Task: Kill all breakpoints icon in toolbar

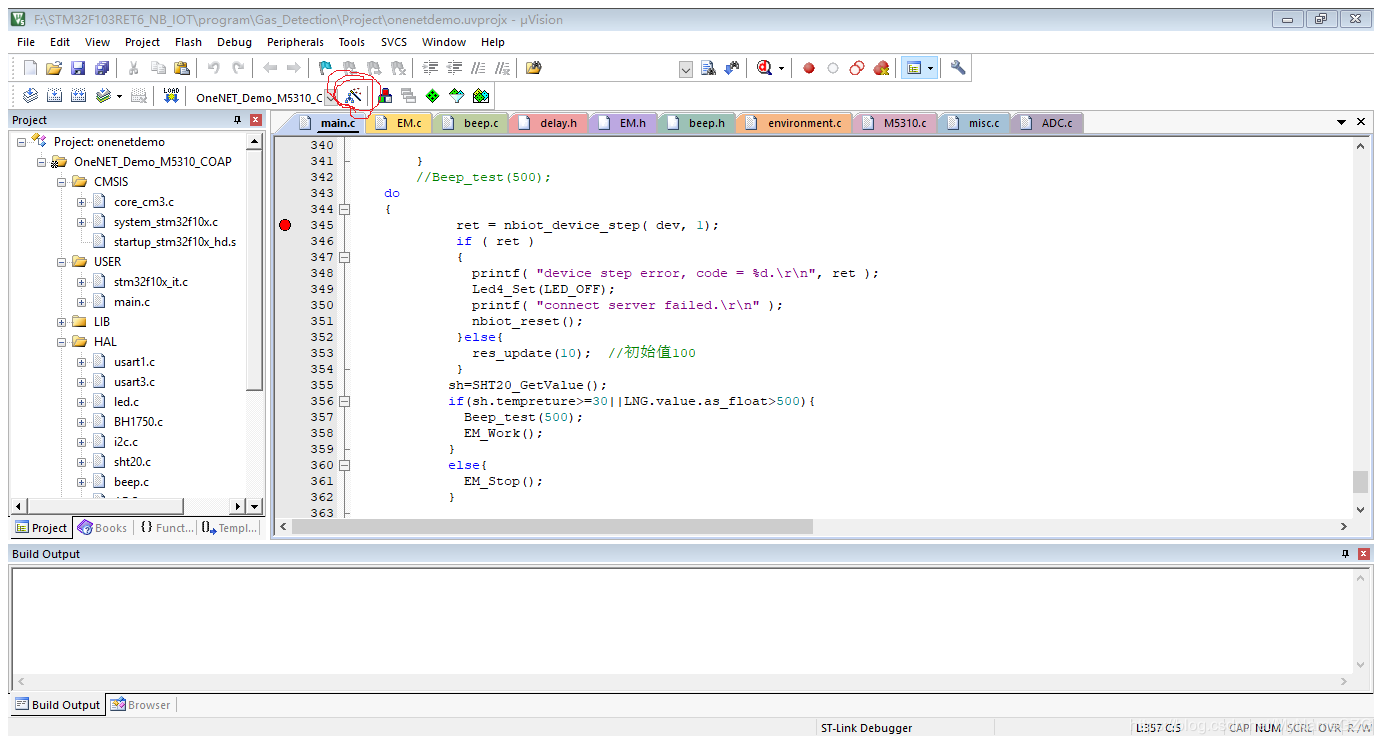Action: [x=881, y=68]
